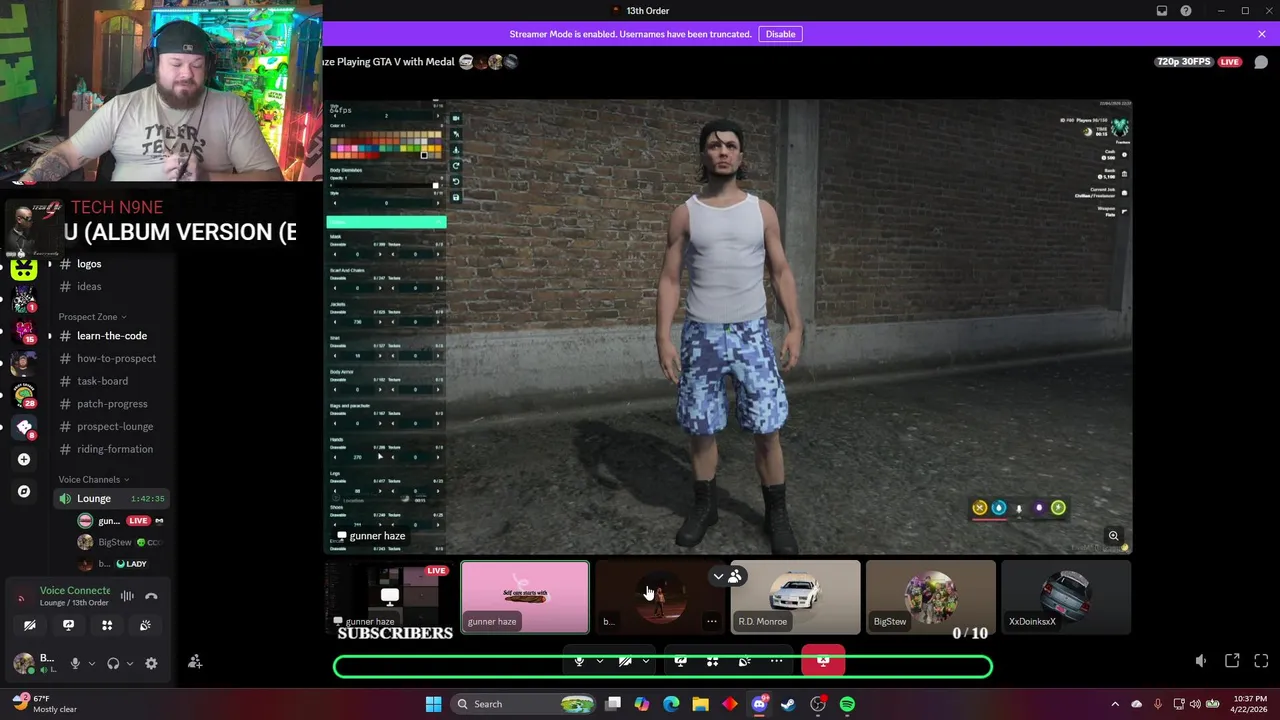The height and width of the screenshot is (720, 1280).
Task: Select R.D. Monroe participant tile
Action: click(x=795, y=597)
